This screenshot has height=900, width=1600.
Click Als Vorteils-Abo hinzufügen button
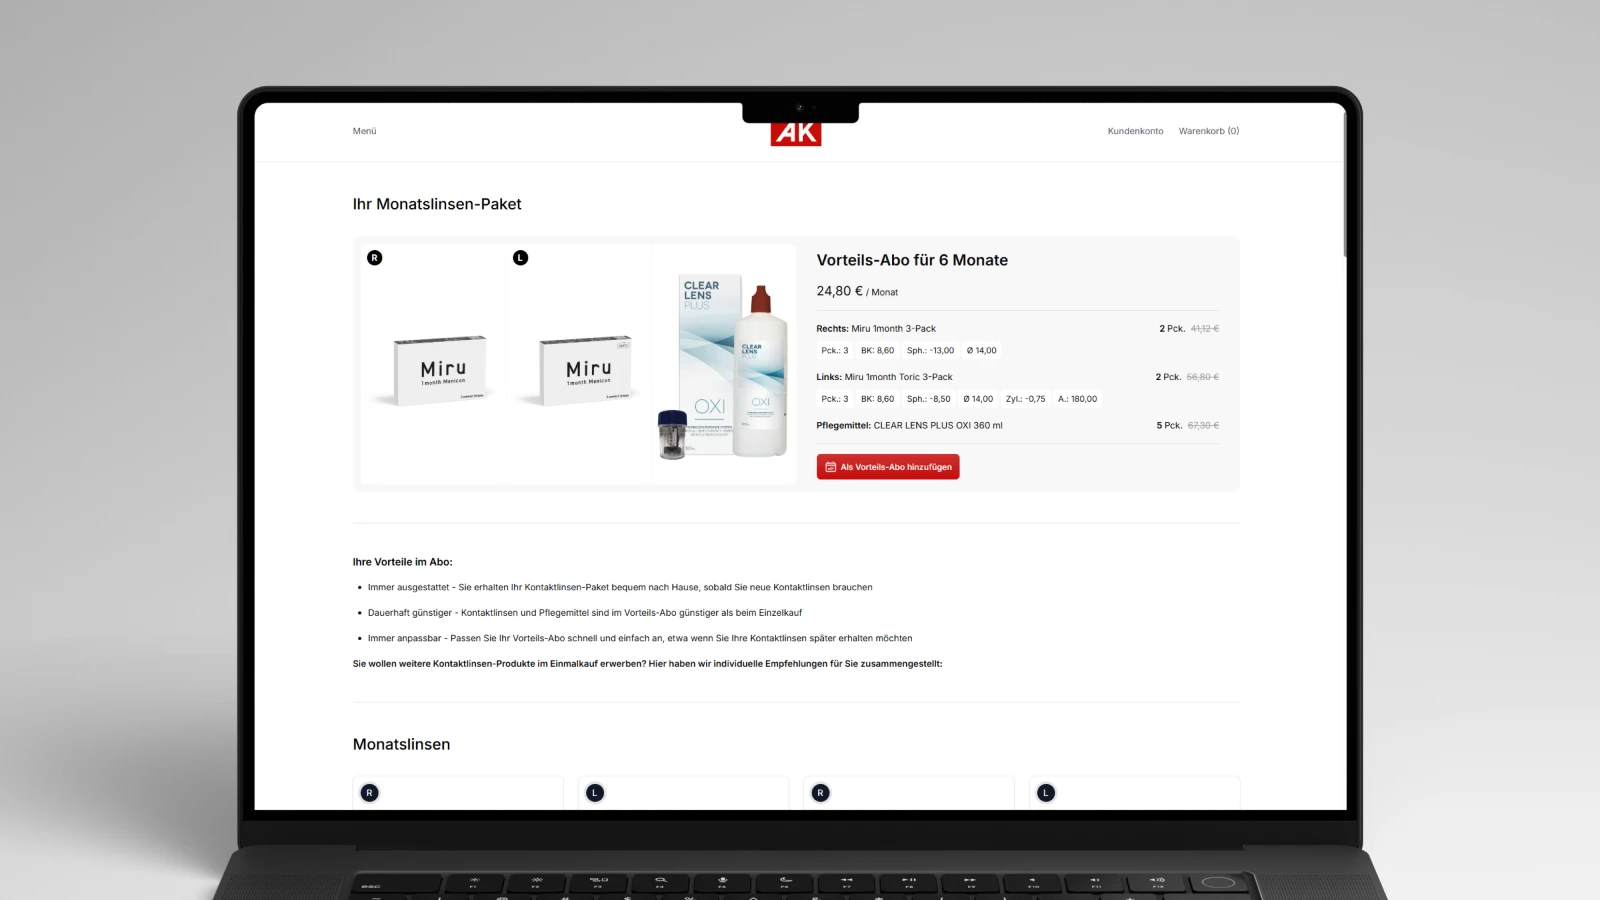tap(888, 467)
